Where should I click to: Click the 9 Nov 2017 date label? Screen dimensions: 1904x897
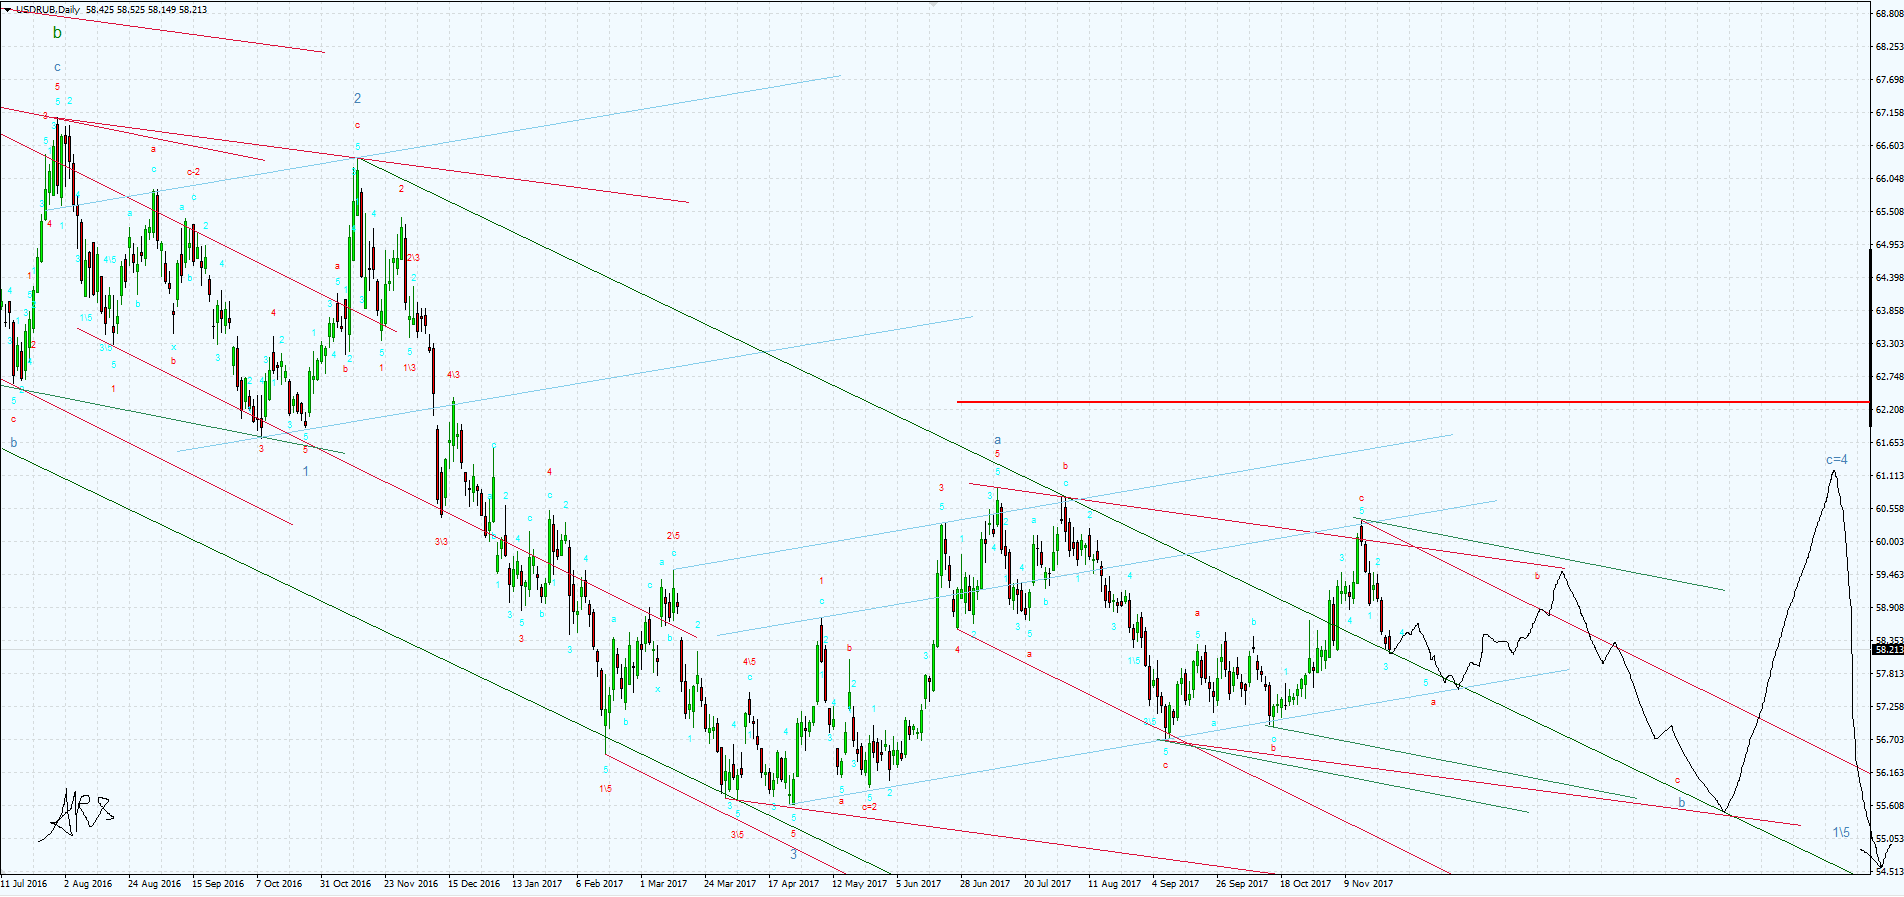point(1368,884)
